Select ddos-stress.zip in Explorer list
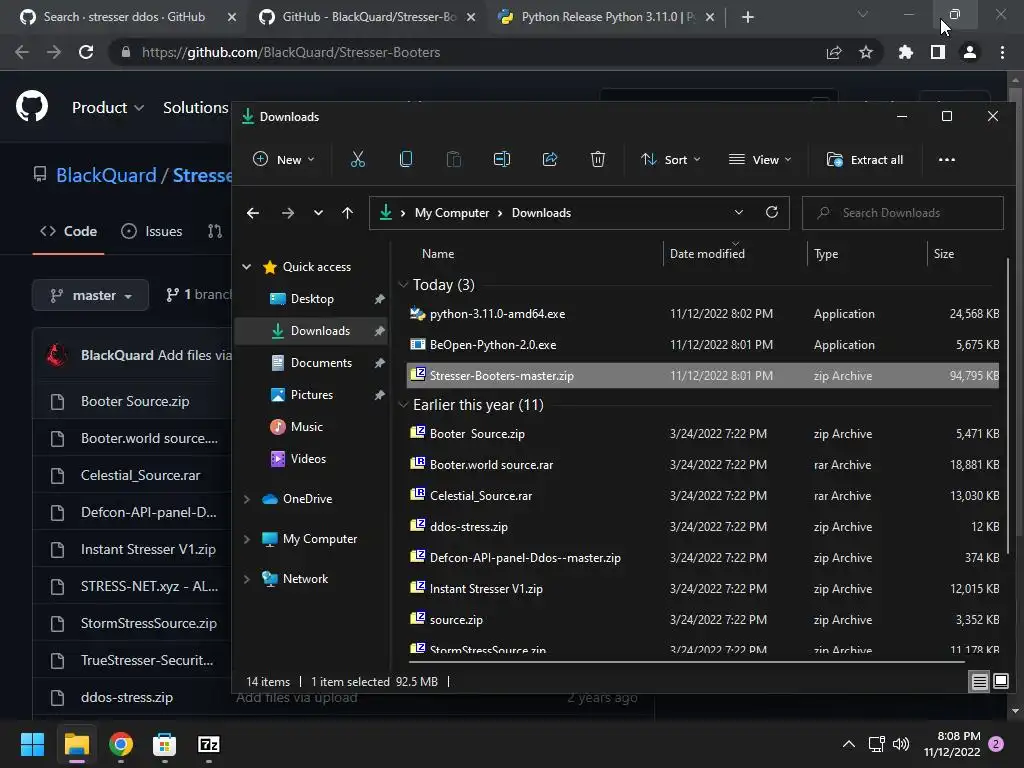Image resolution: width=1024 pixels, height=768 pixels. click(703, 526)
